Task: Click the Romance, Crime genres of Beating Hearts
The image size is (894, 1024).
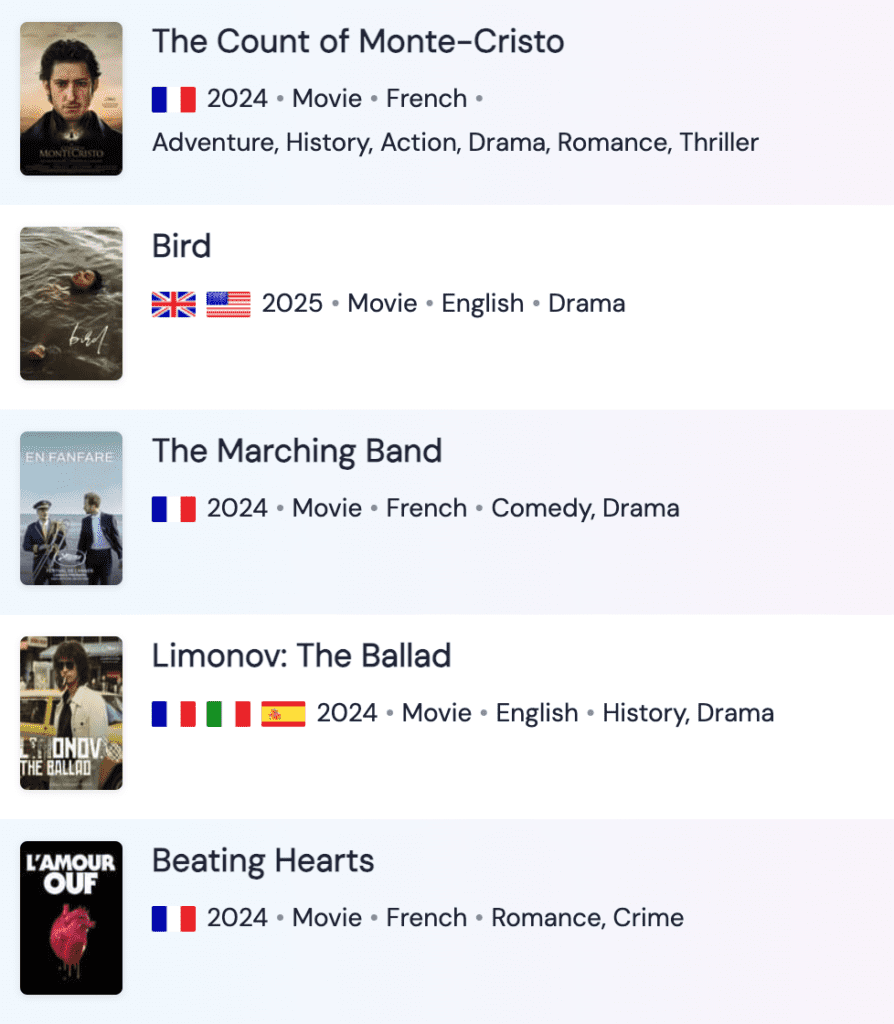Action: pyautogui.click(x=587, y=918)
